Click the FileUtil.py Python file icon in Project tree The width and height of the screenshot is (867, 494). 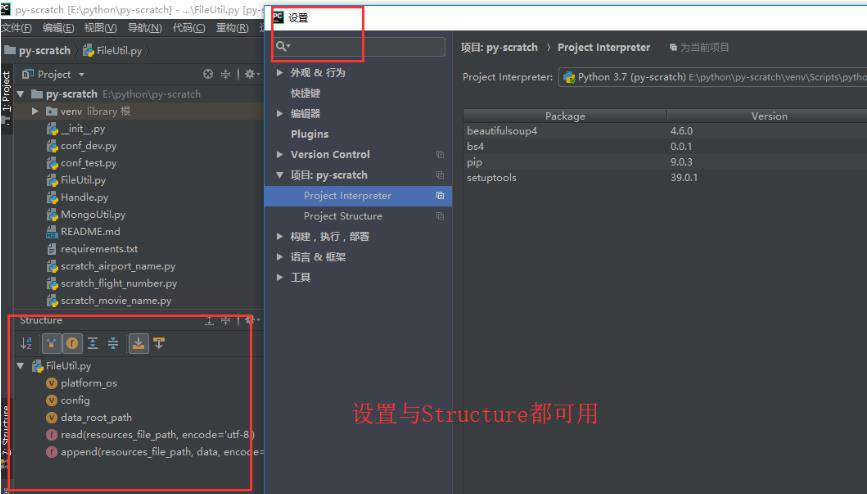53,180
